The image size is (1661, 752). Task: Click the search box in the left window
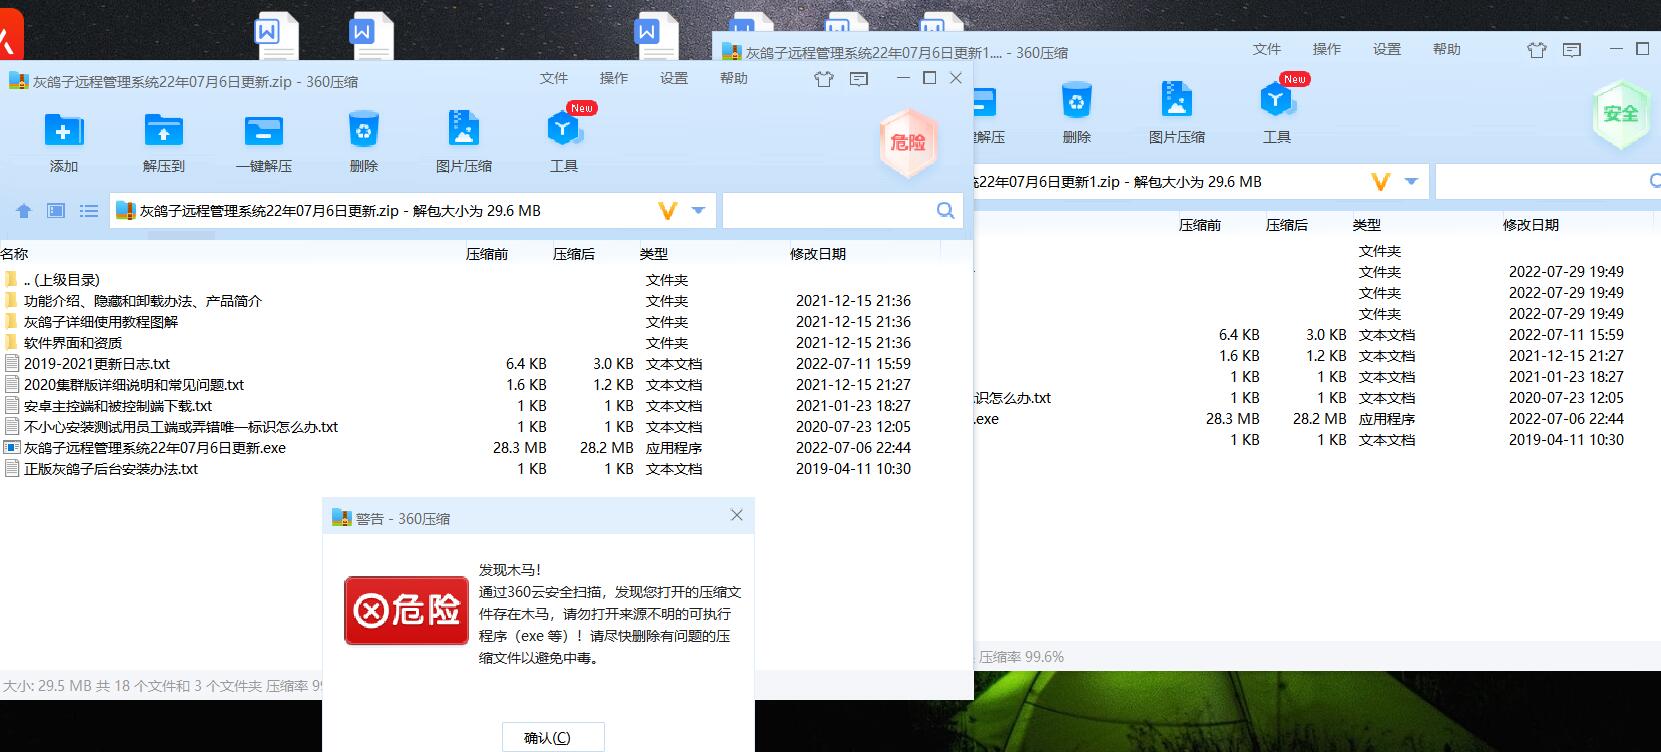pyautogui.click(x=830, y=211)
